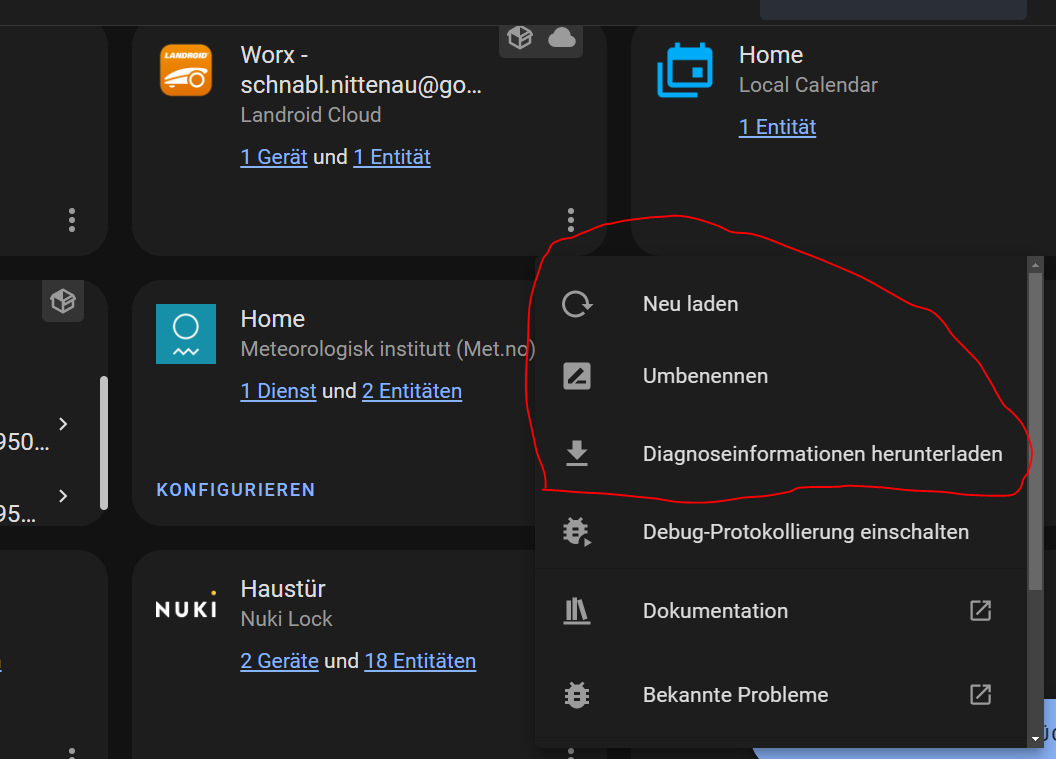Open Bekannte Probleme from the menu
This screenshot has width=1056, height=759.
(782, 694)
